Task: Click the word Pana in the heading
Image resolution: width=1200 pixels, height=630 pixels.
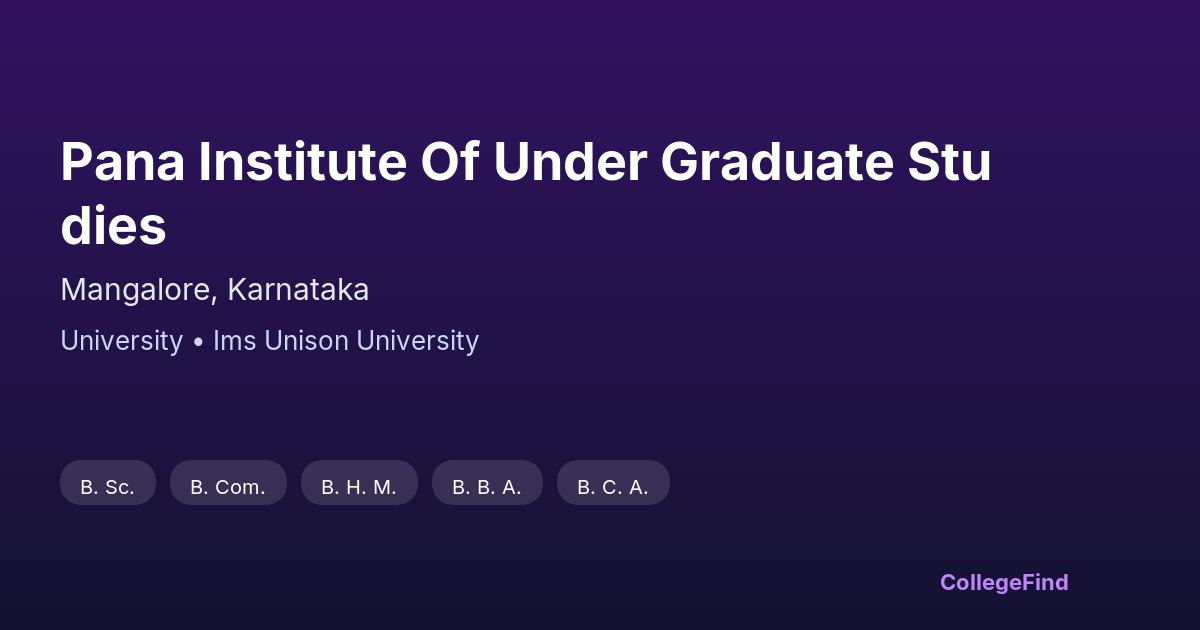Action: click(122, 162)
